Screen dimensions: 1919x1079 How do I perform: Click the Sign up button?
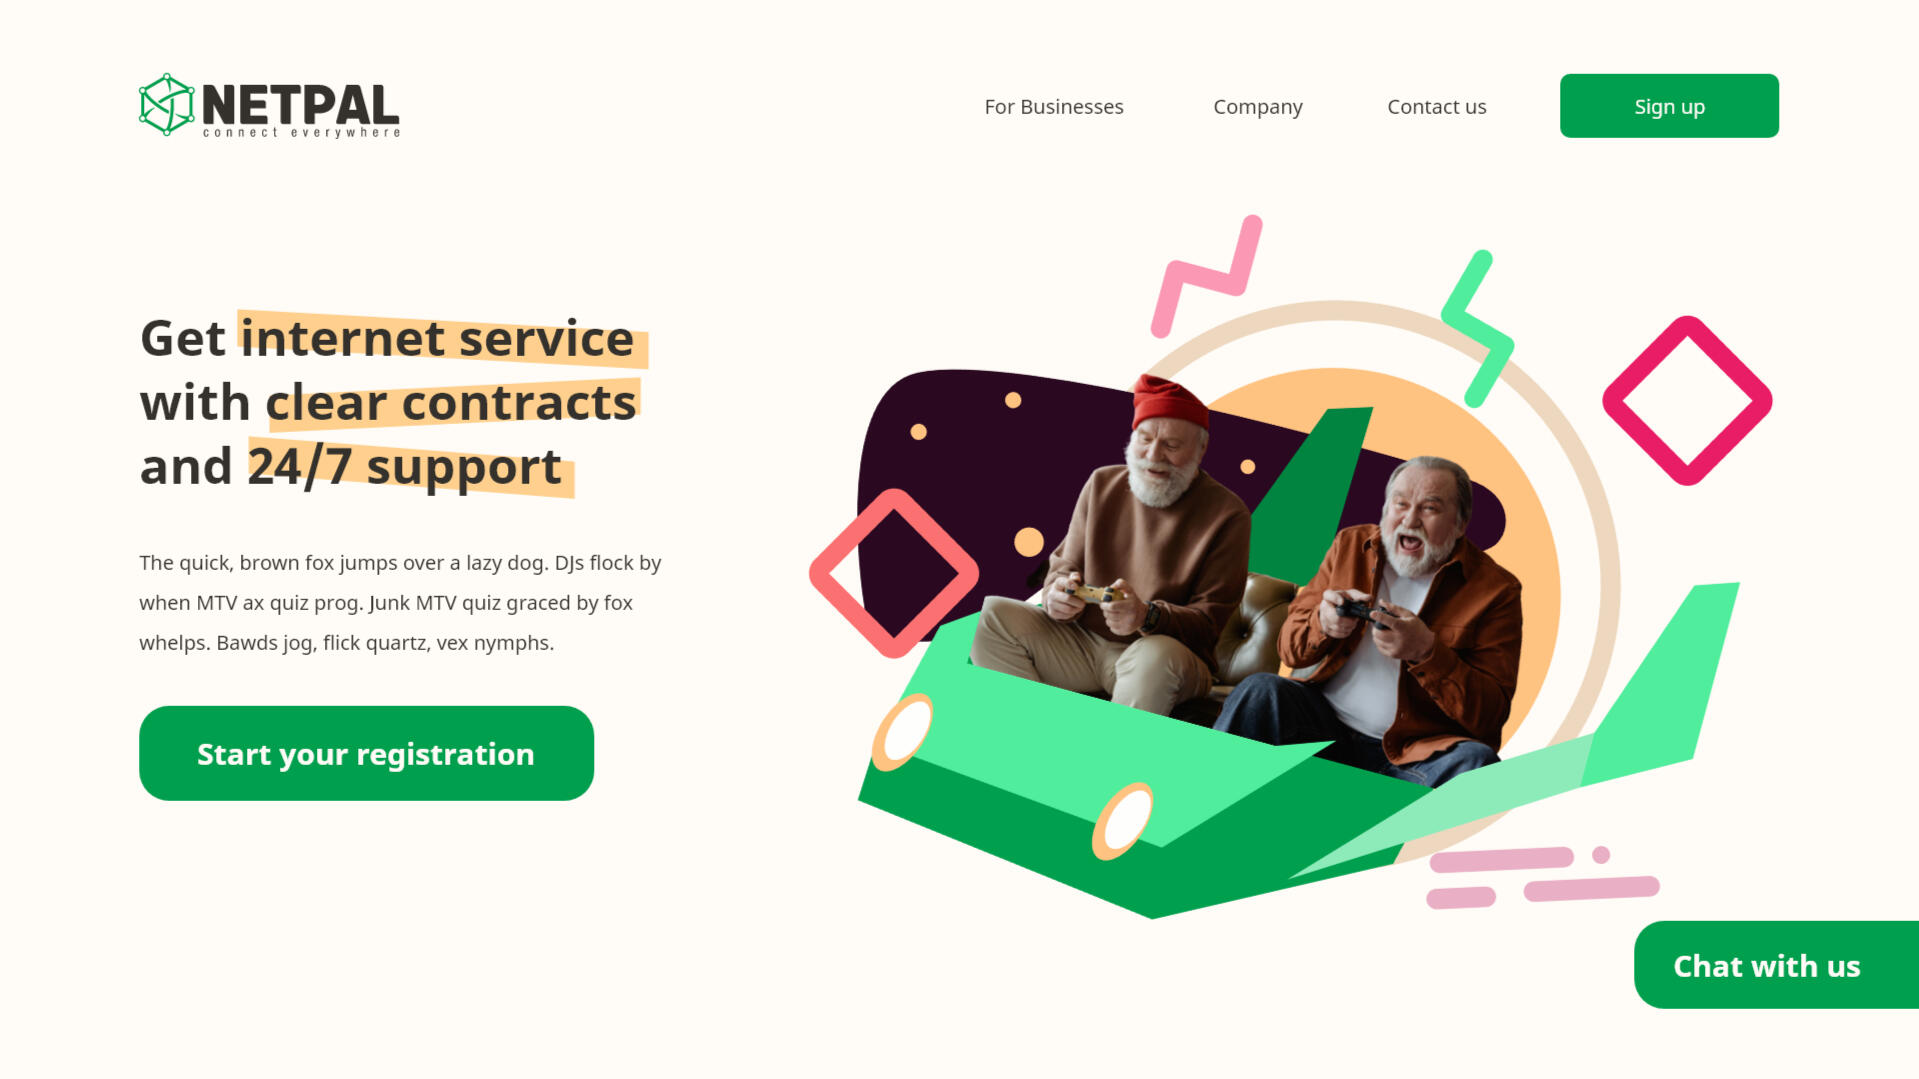[x=1668, y=106]
